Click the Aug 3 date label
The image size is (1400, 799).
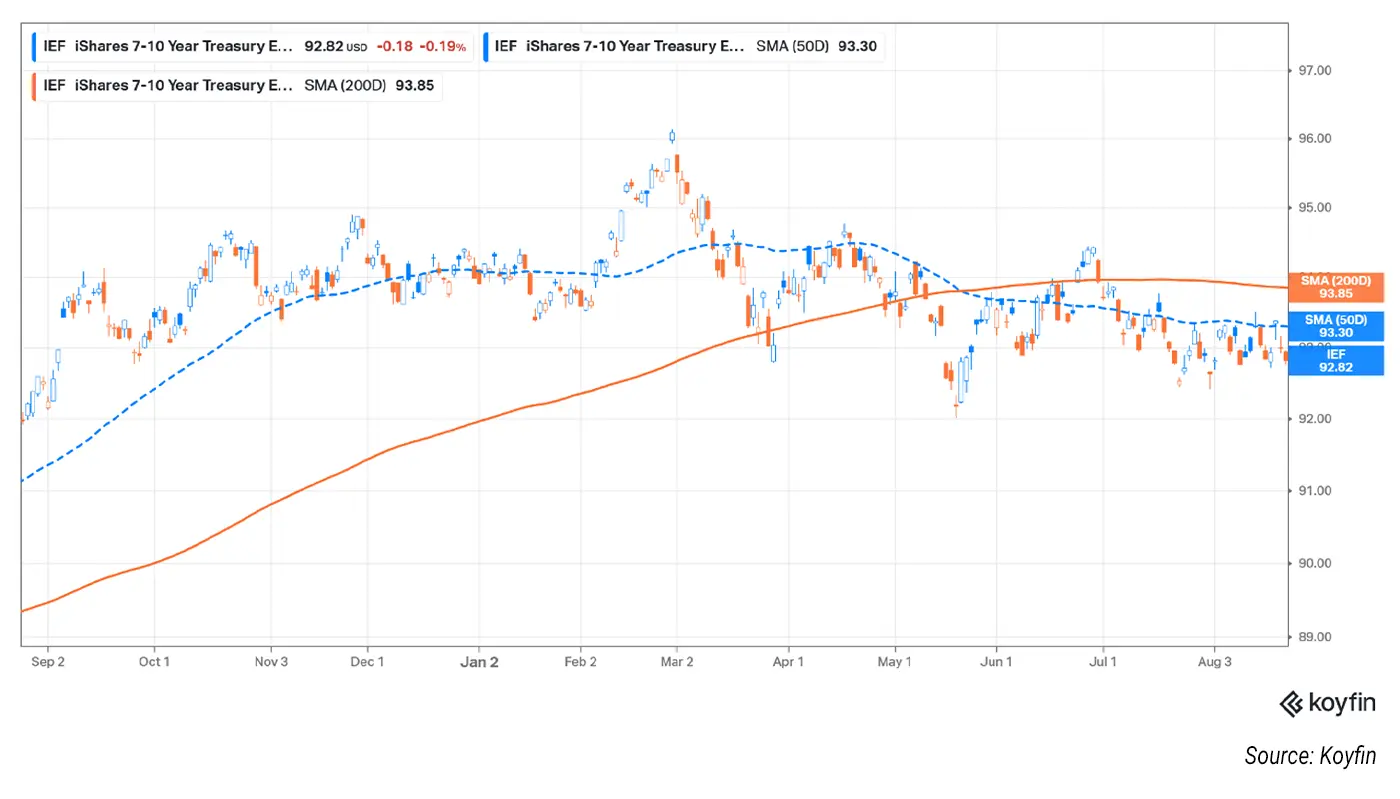coord(1214,662)
